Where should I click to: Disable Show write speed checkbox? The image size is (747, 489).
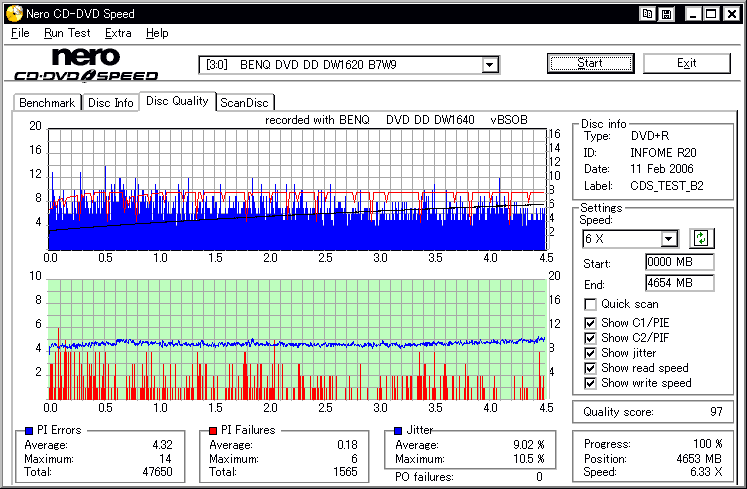[x=591, y=383]
